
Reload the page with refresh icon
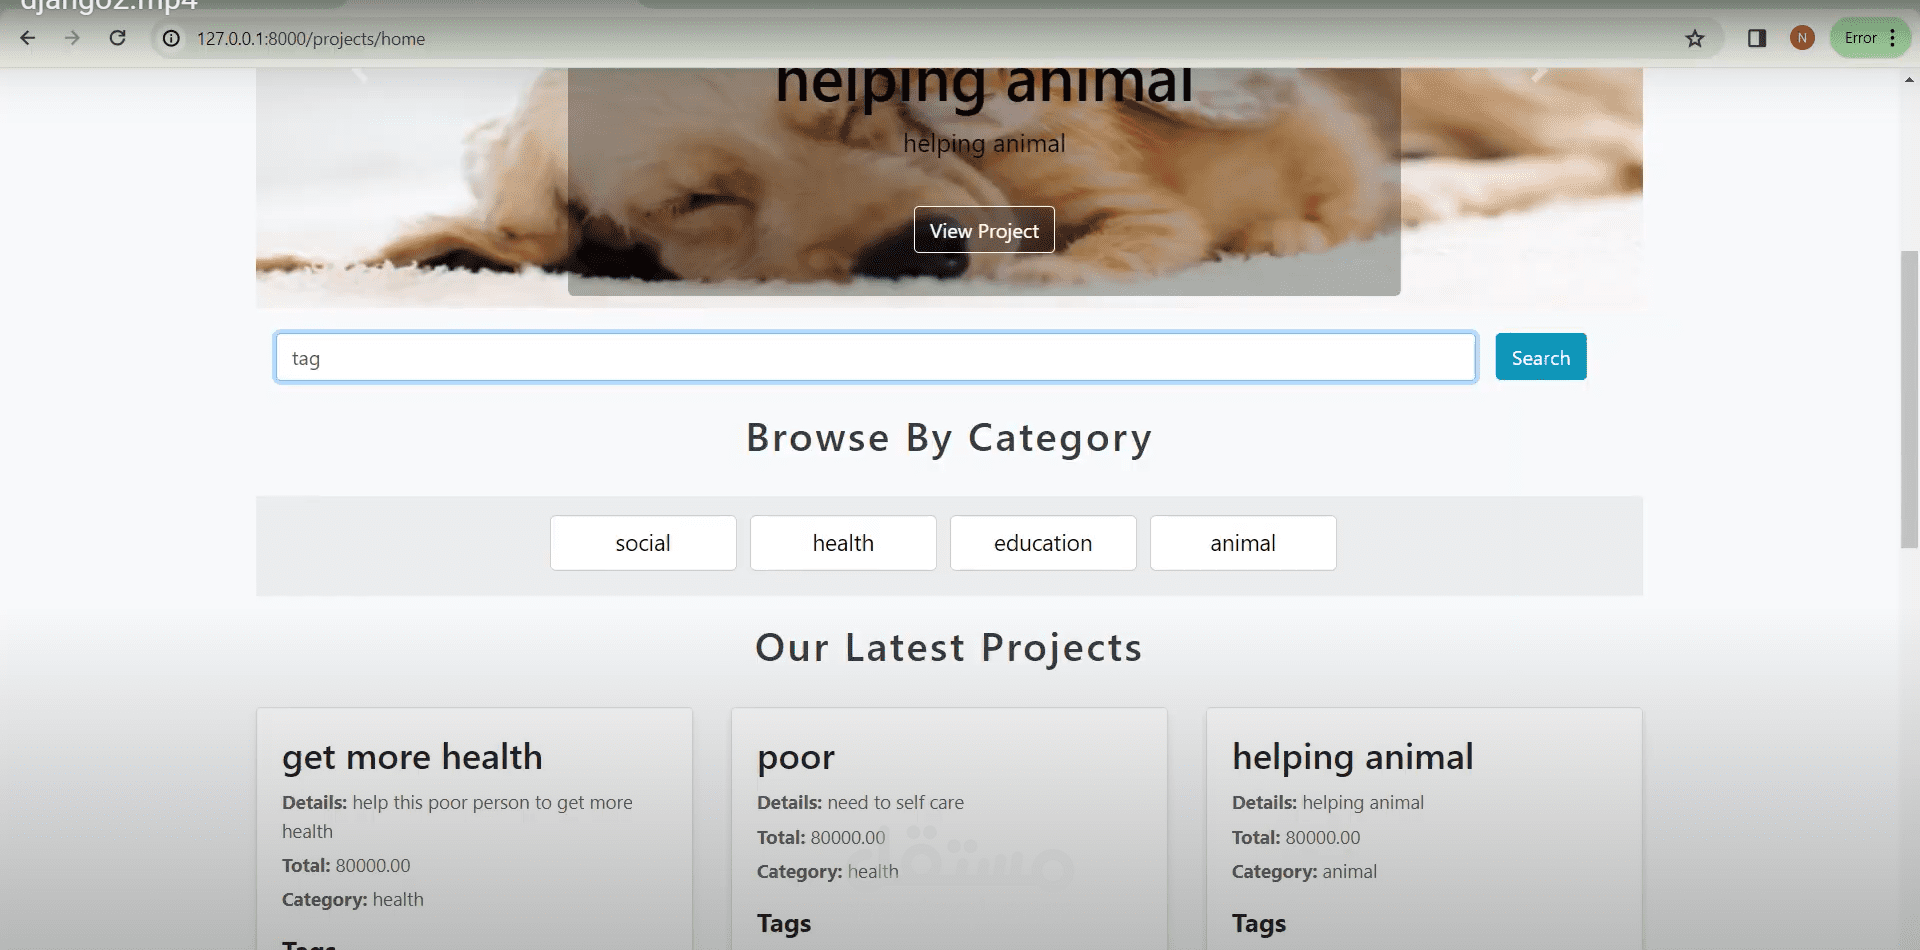point(117,38)
